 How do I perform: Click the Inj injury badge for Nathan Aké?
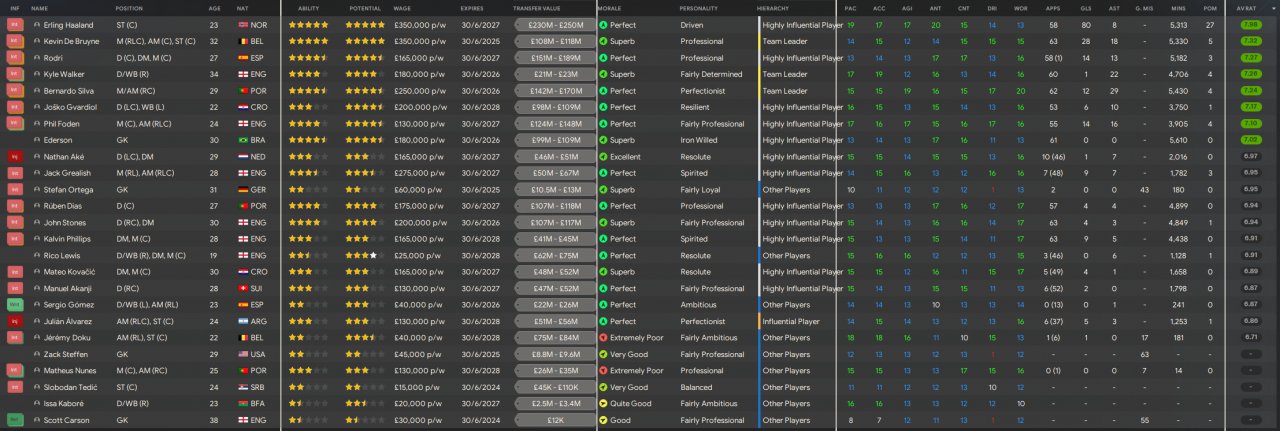pyautogui.click(x=15, y=157)
